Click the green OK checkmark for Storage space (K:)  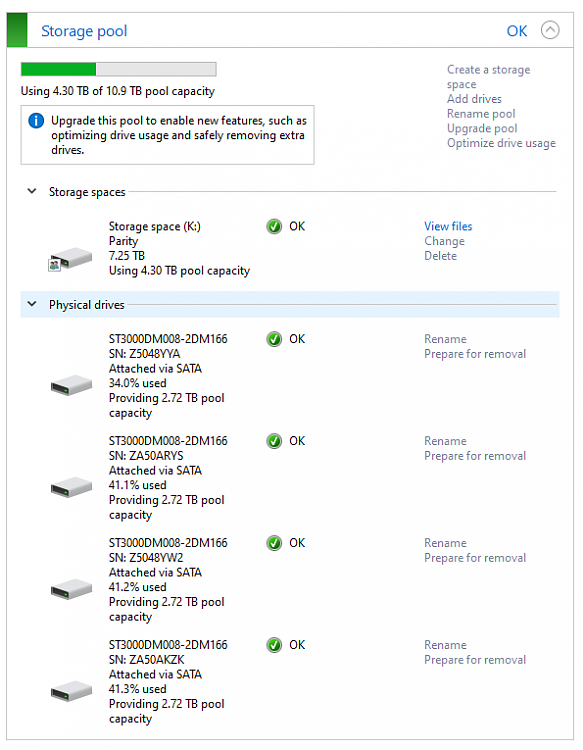coord(274,226)
